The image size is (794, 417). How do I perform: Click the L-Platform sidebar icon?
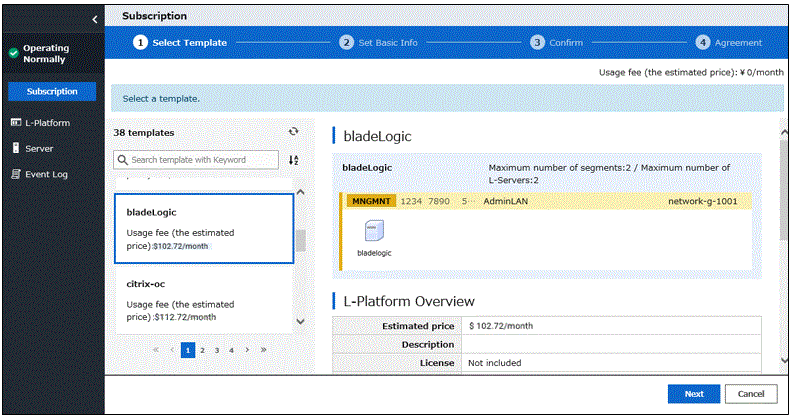click(16, 122)
